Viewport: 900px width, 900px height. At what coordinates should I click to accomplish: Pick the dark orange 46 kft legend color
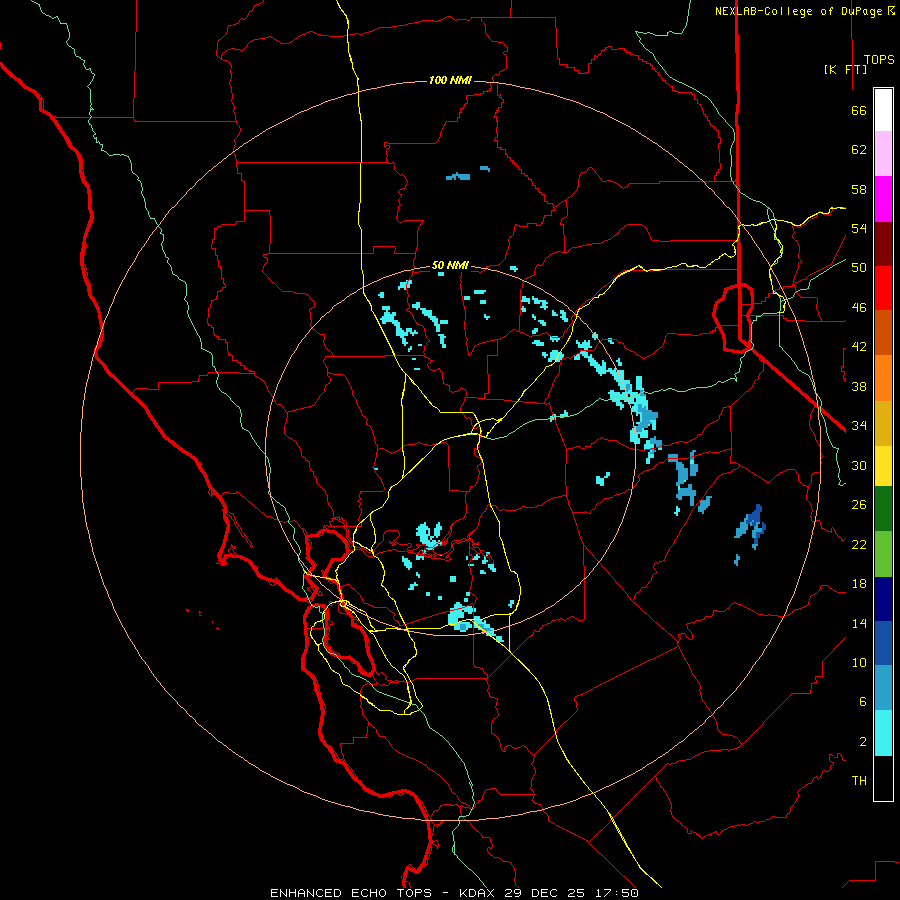(883, 333)
